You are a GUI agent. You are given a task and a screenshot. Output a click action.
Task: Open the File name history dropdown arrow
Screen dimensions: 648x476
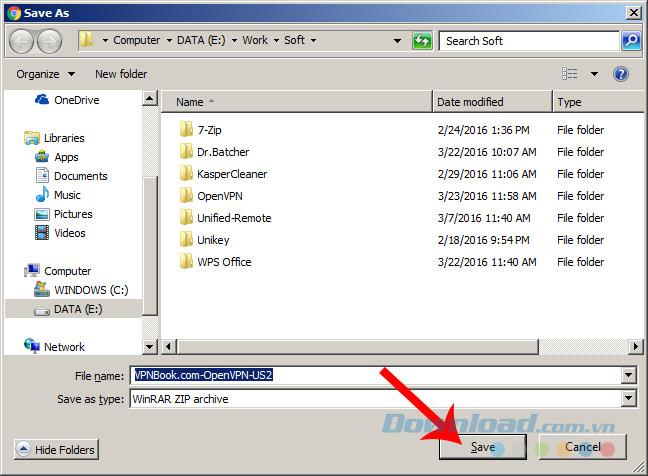628,376
